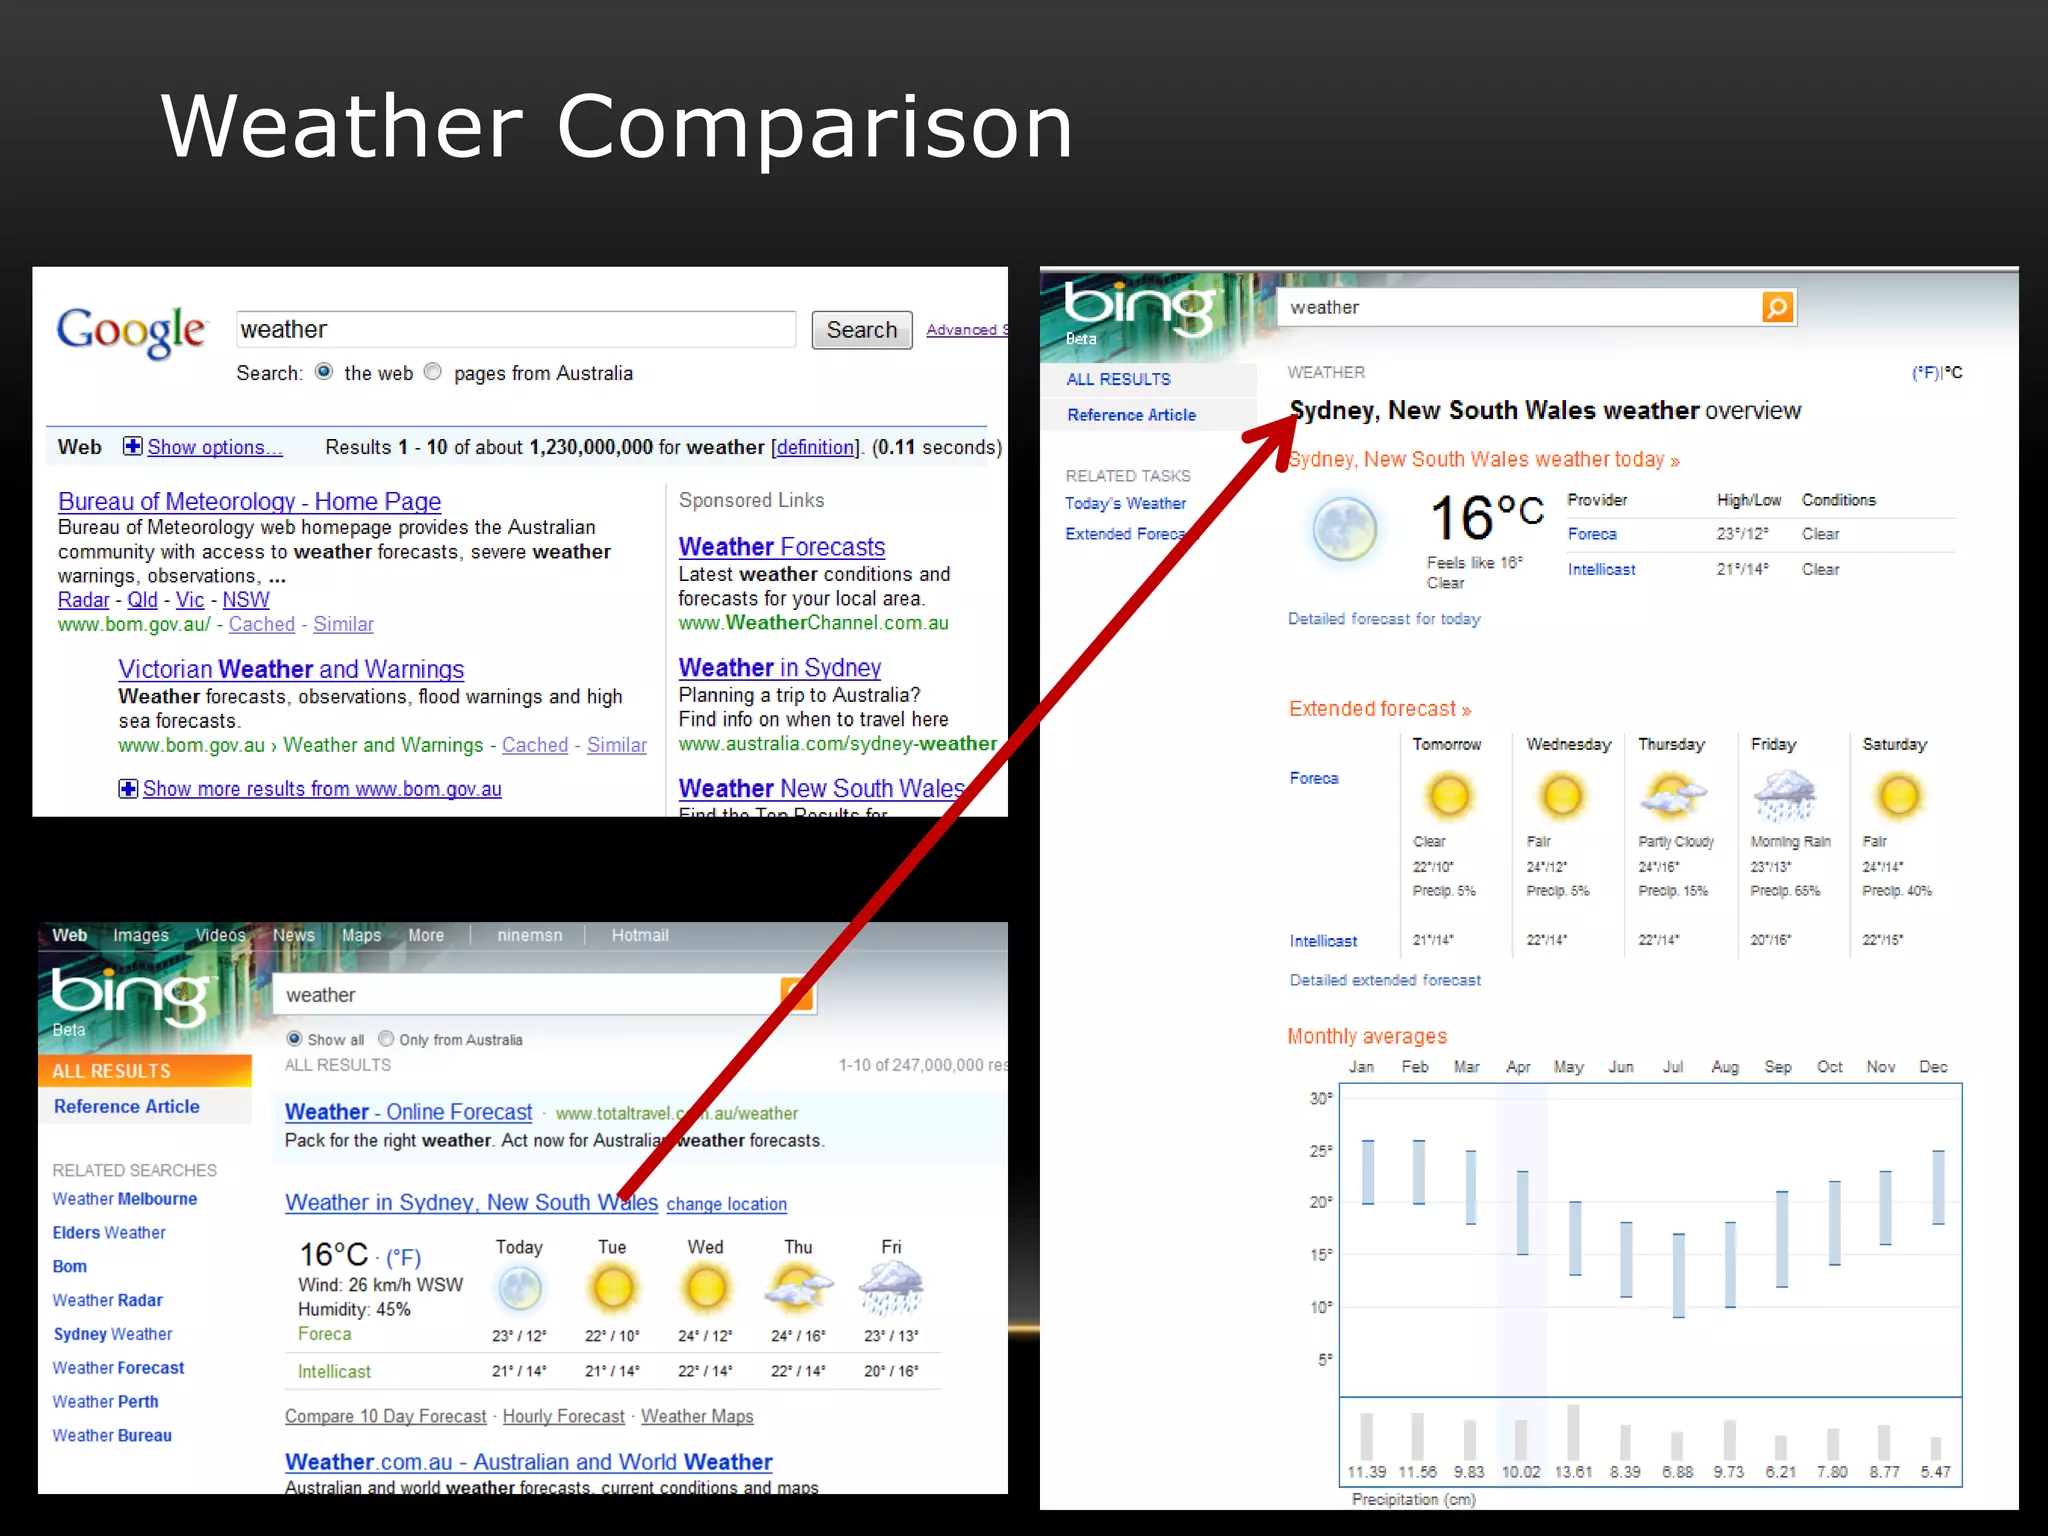Click Friday's morning rain icon
The height and width of the screenshot is (1536, 2048).
pyautogui.click(x=1785, y=796)
